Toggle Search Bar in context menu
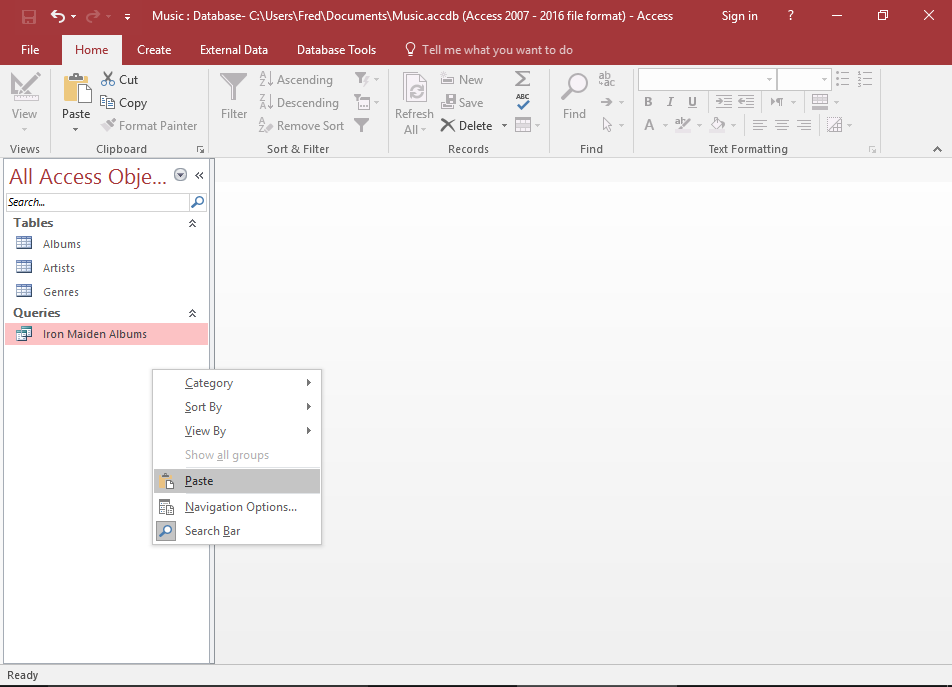The width and height of the screenshot is (952, 687). tap(237, 531)
